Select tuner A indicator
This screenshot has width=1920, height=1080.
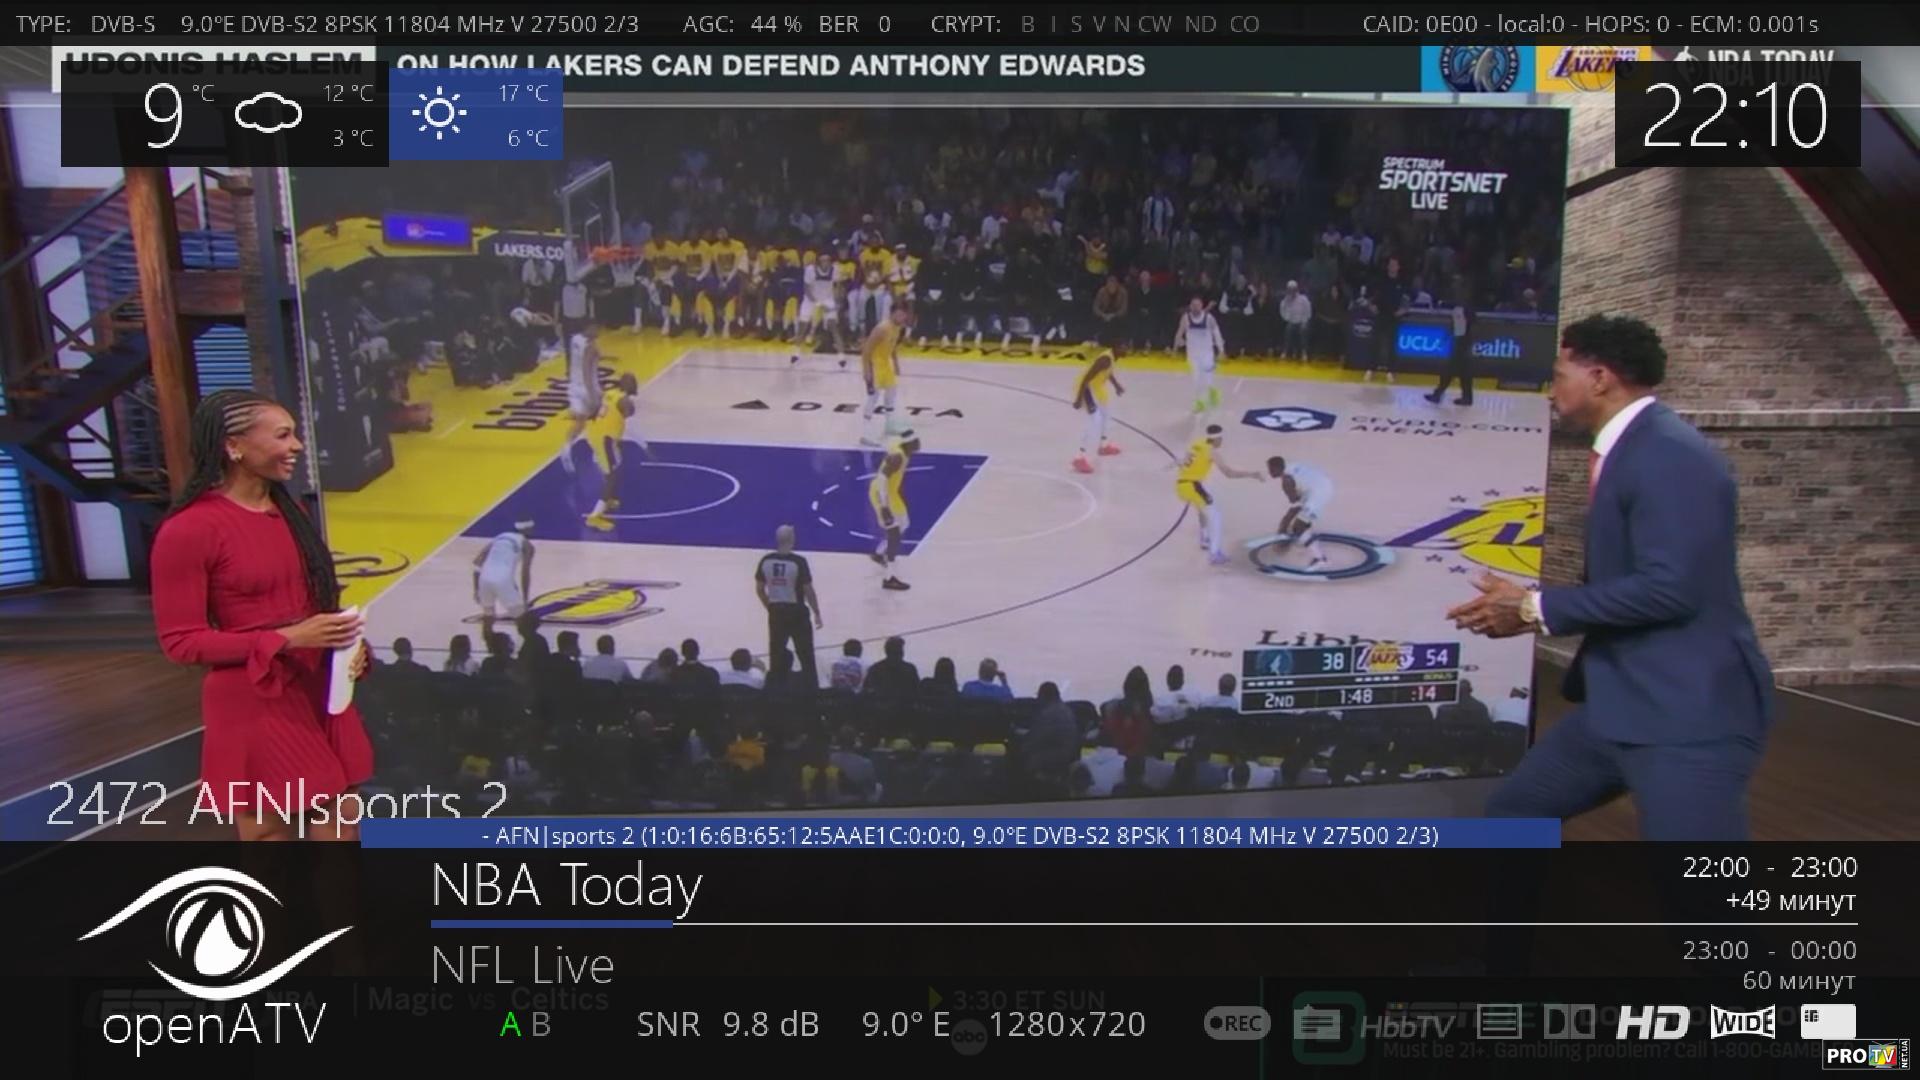click(510, 1025)
